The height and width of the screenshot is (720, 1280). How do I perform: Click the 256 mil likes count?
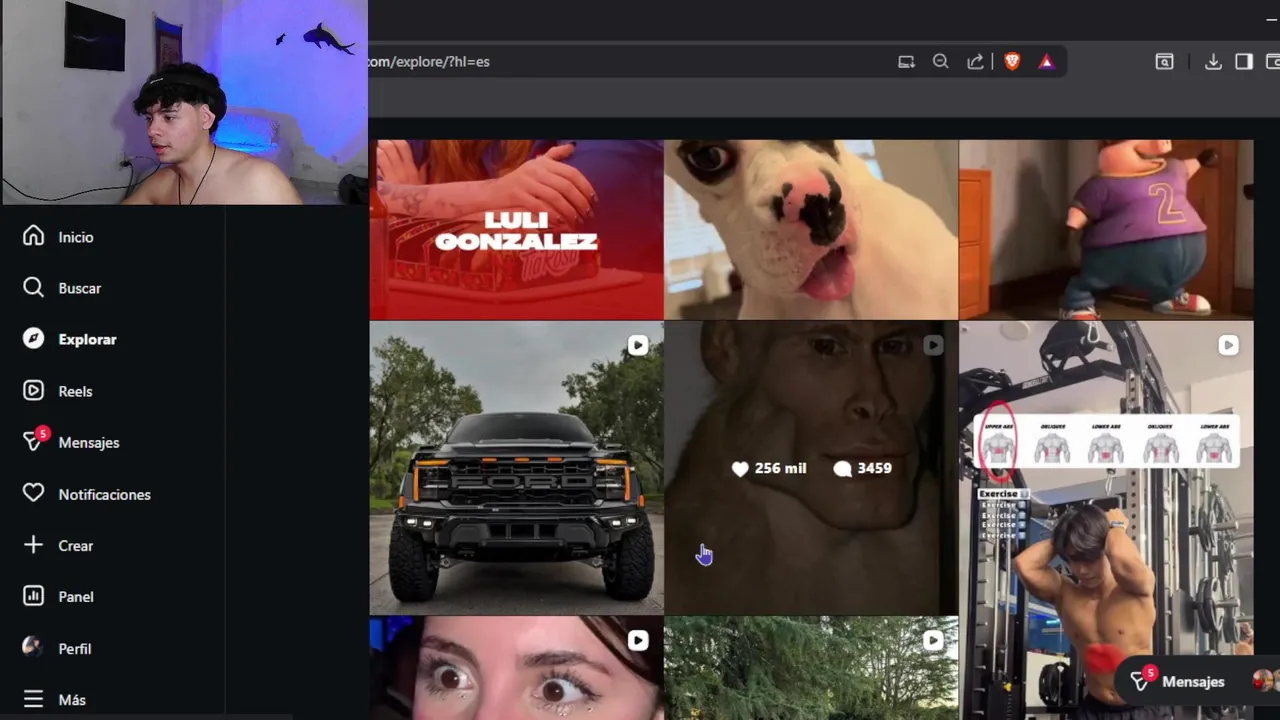tap(769, 468)
